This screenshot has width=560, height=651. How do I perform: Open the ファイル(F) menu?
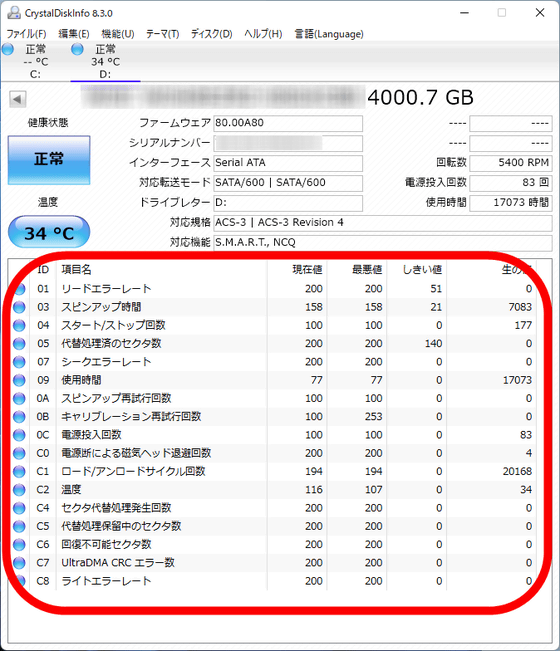pos(27,34)
